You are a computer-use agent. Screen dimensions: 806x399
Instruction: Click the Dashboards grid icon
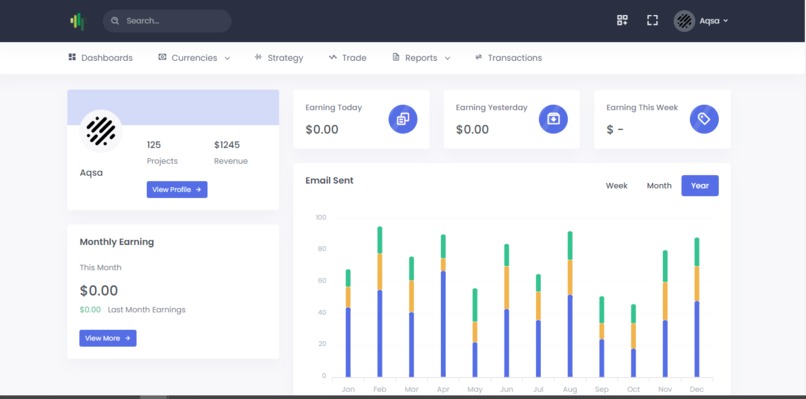[x=72, y=57]
